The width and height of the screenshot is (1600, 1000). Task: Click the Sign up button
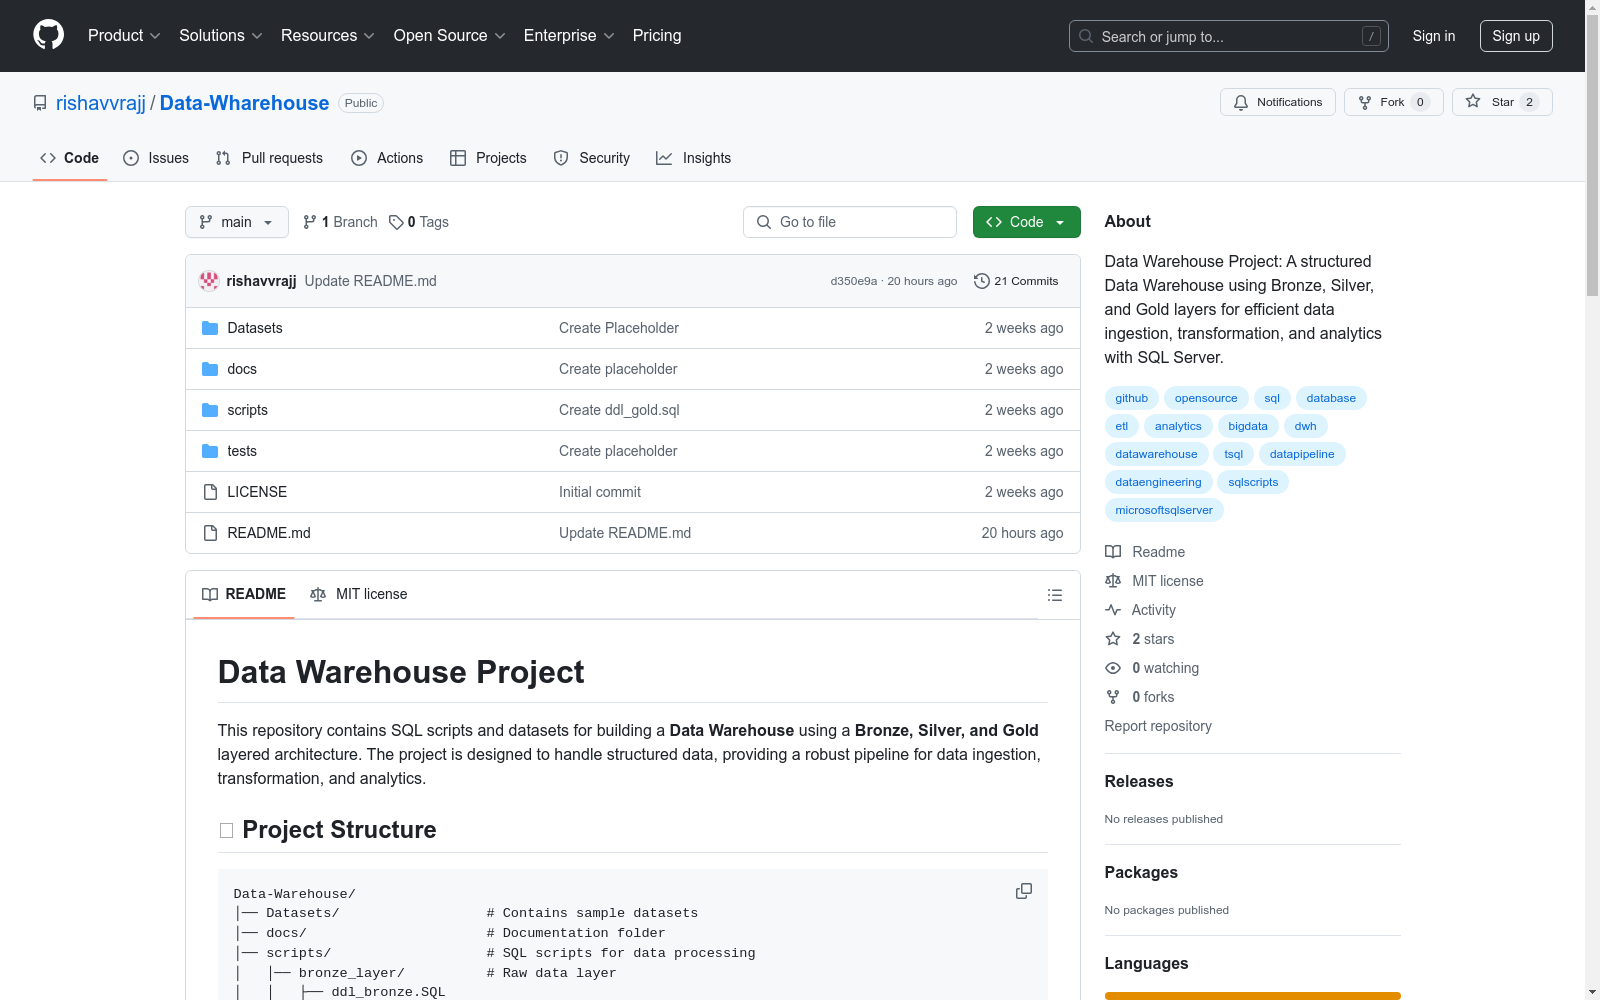coord(1516,36)
